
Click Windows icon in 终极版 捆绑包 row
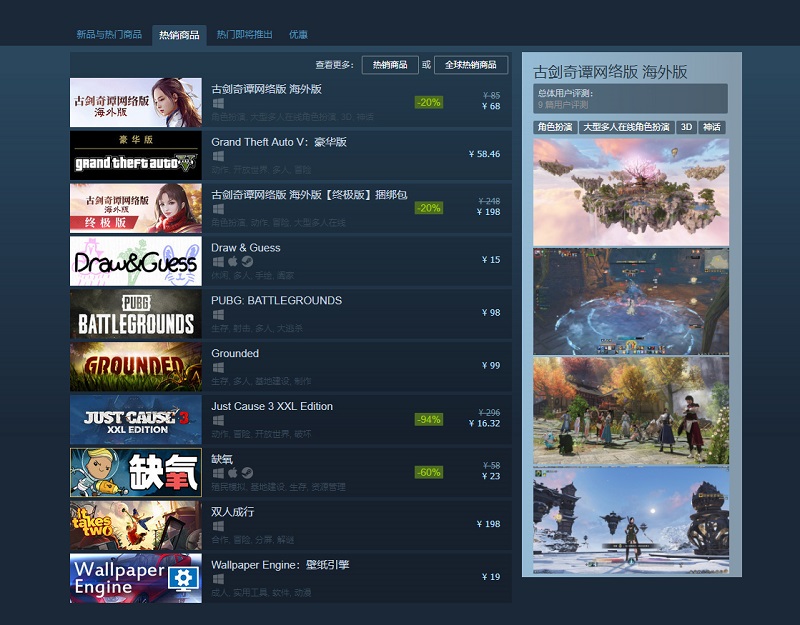pos(218,209)
